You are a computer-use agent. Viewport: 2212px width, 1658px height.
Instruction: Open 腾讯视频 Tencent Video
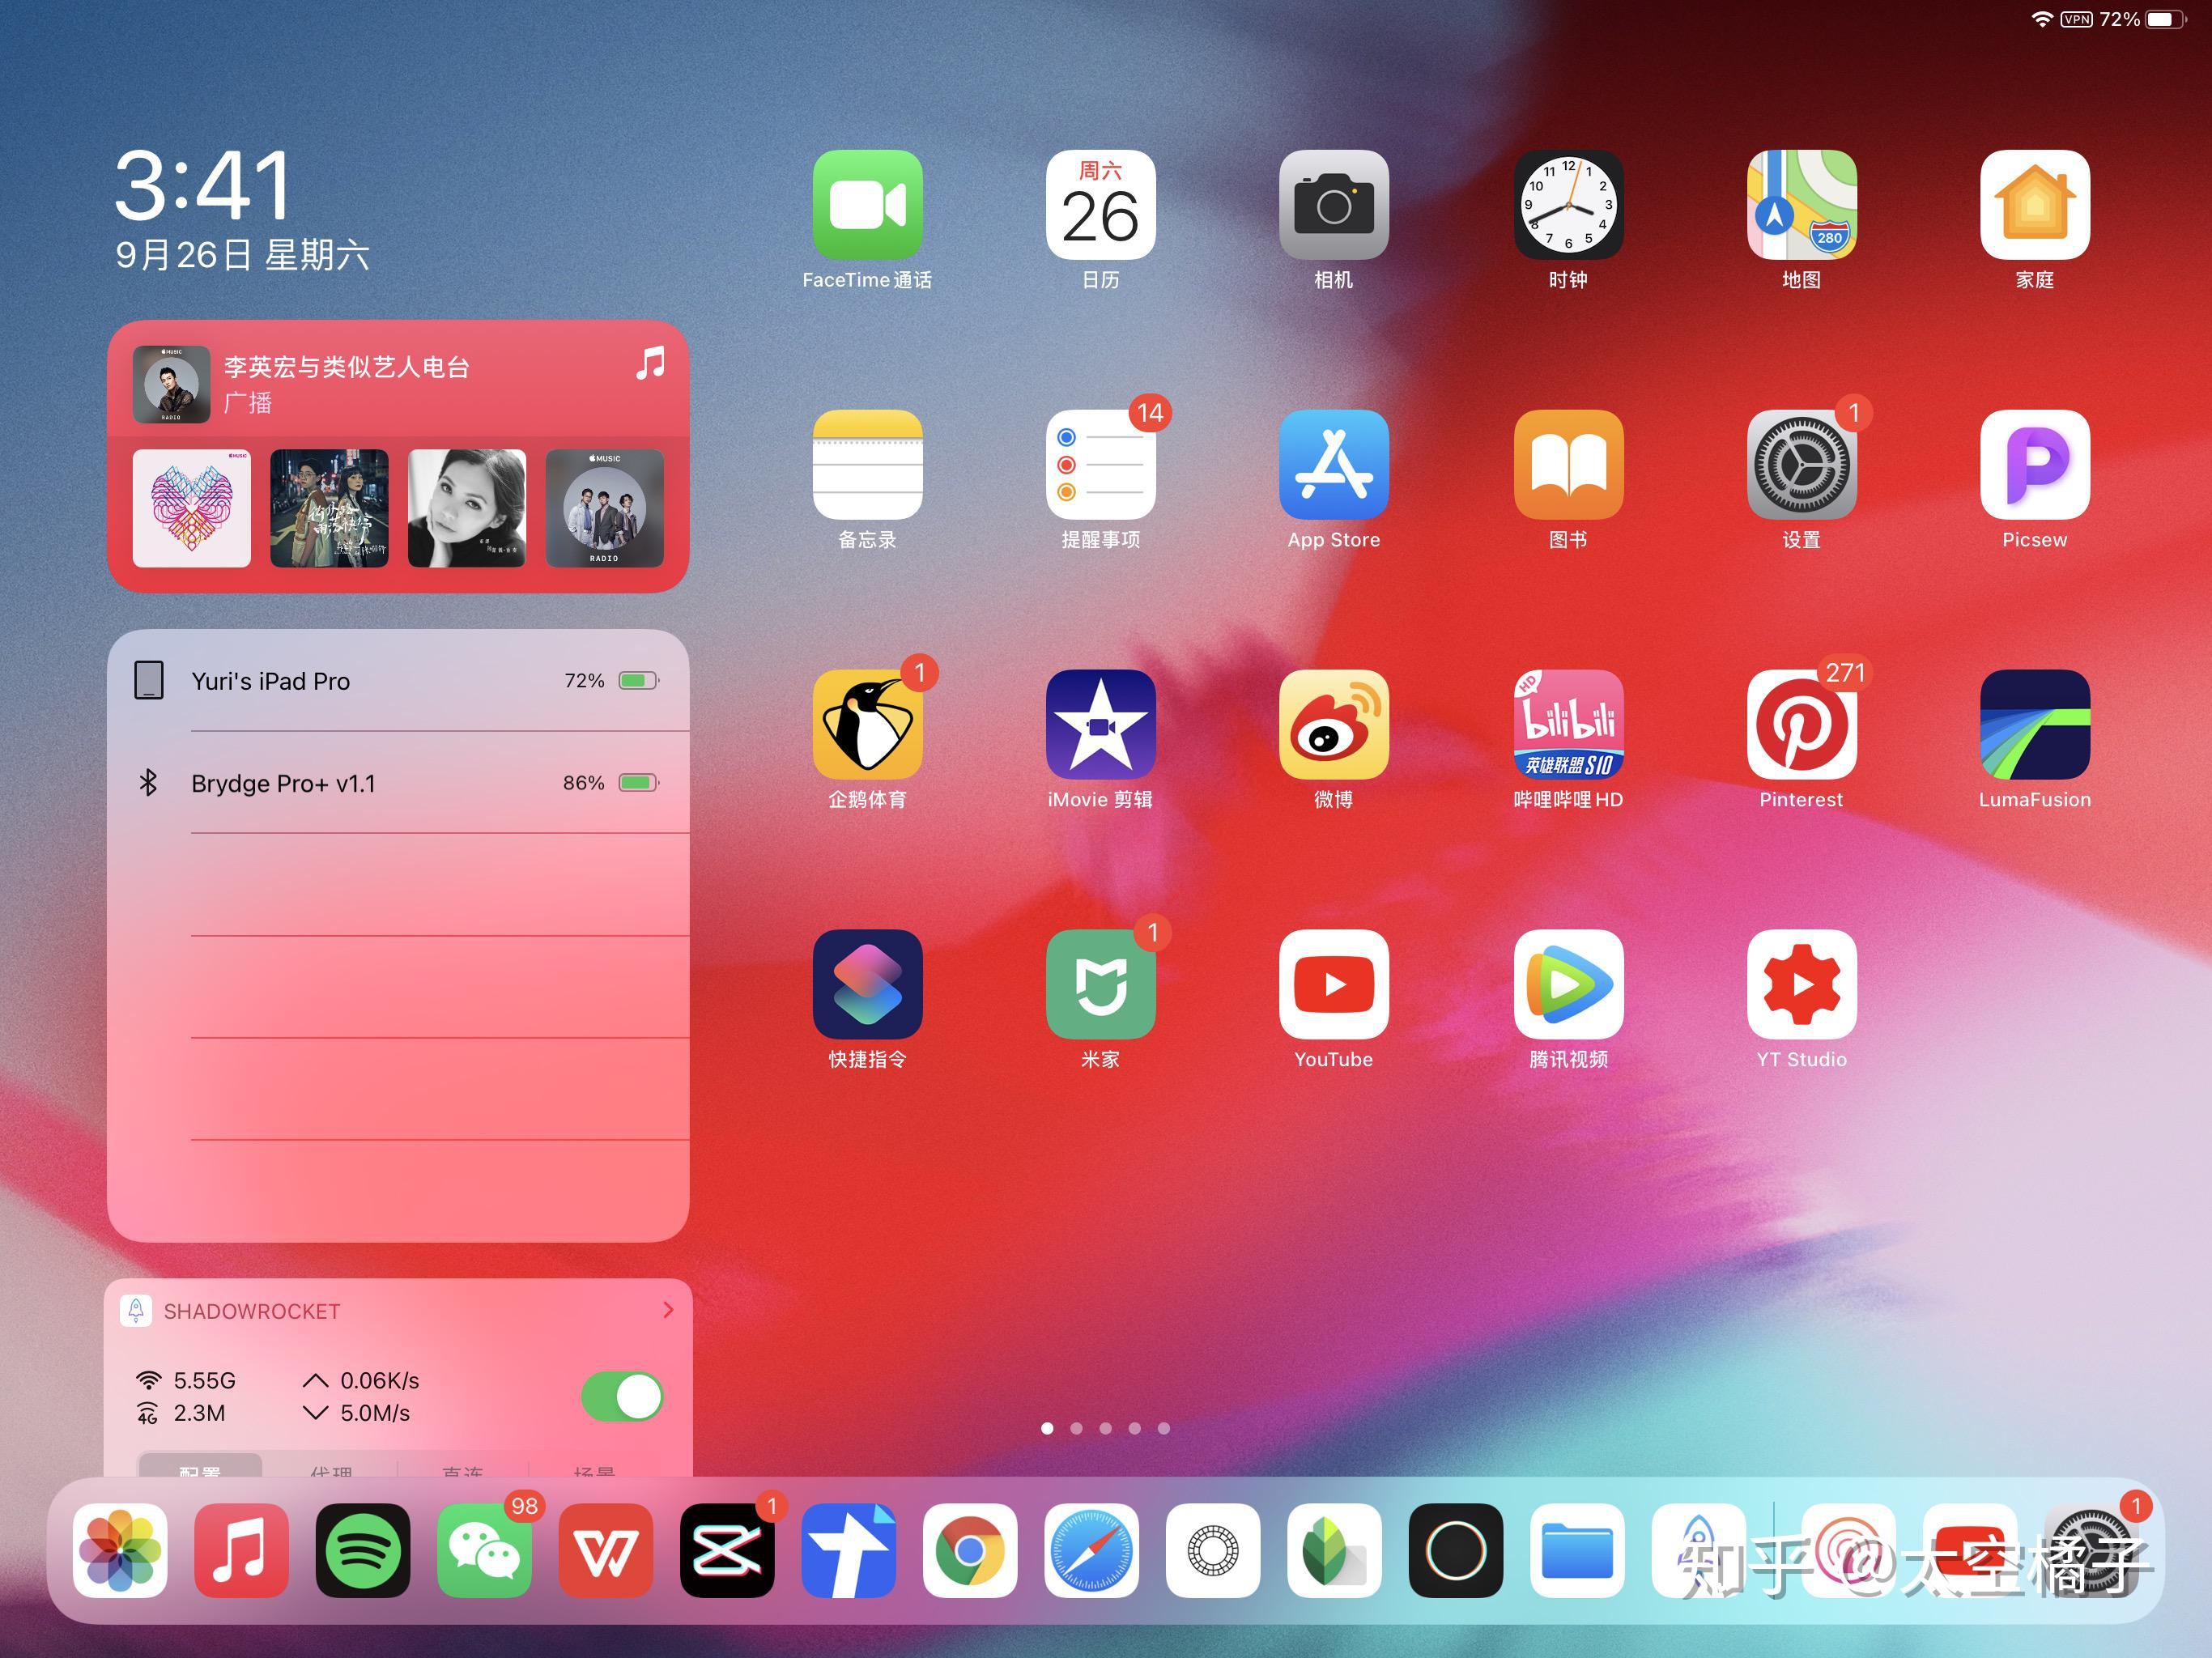pos(1568,985)
